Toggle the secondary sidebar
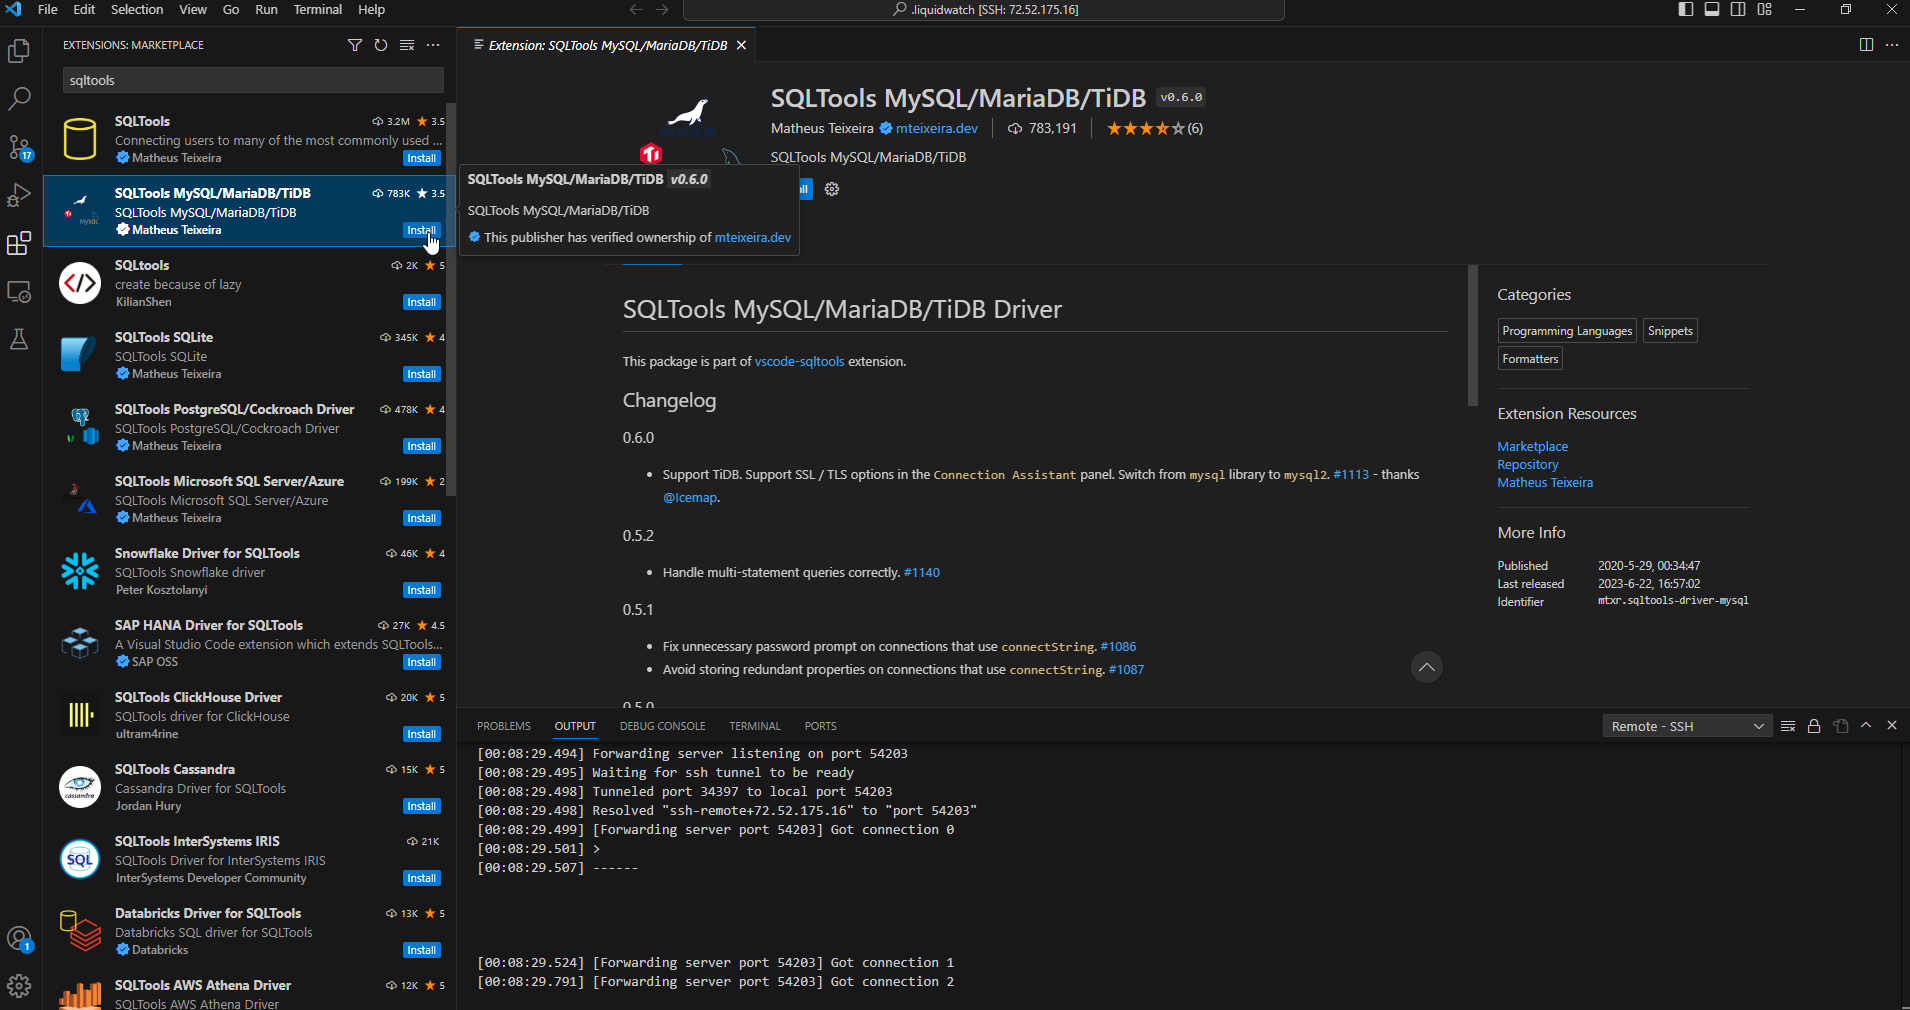This screenshot has width=1910, height=1010. 1738,9
